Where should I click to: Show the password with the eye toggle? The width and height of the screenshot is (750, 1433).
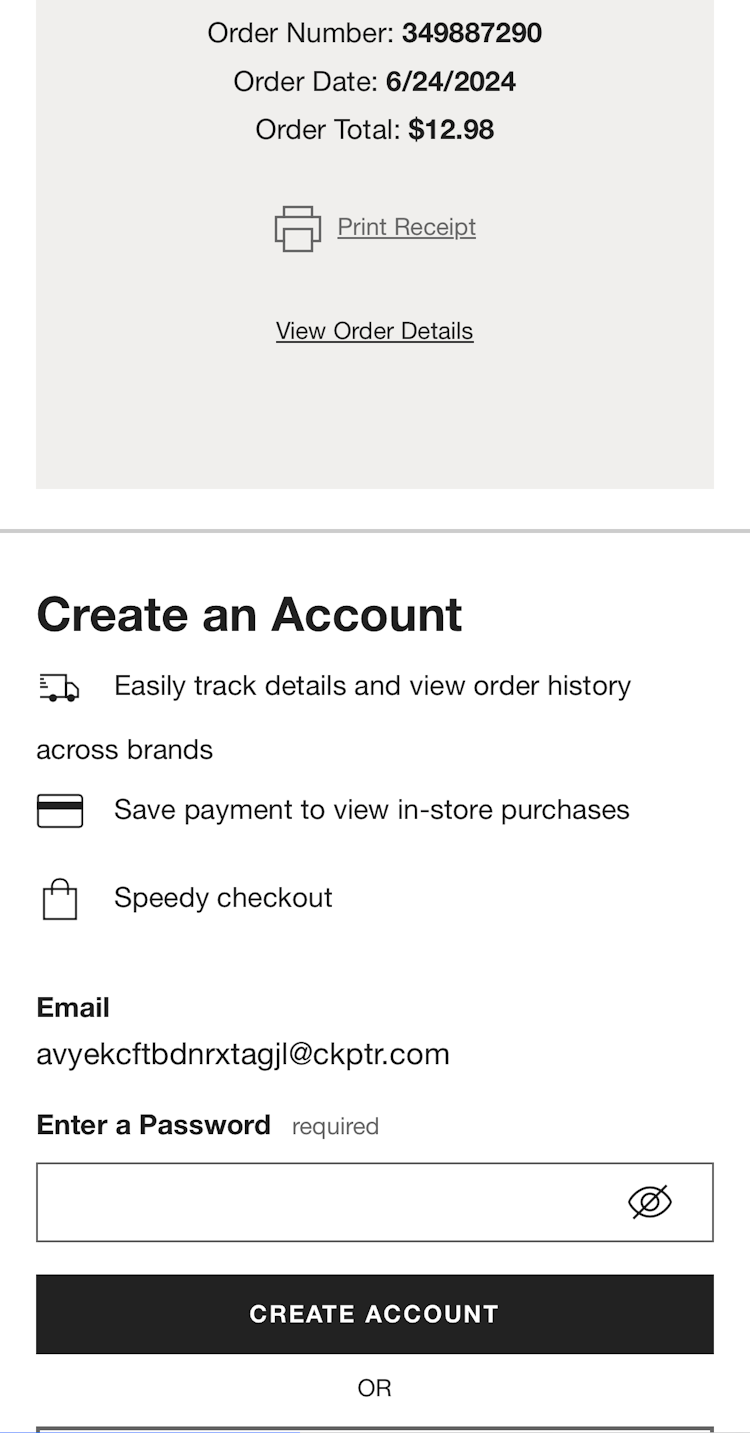point(649,1201)
